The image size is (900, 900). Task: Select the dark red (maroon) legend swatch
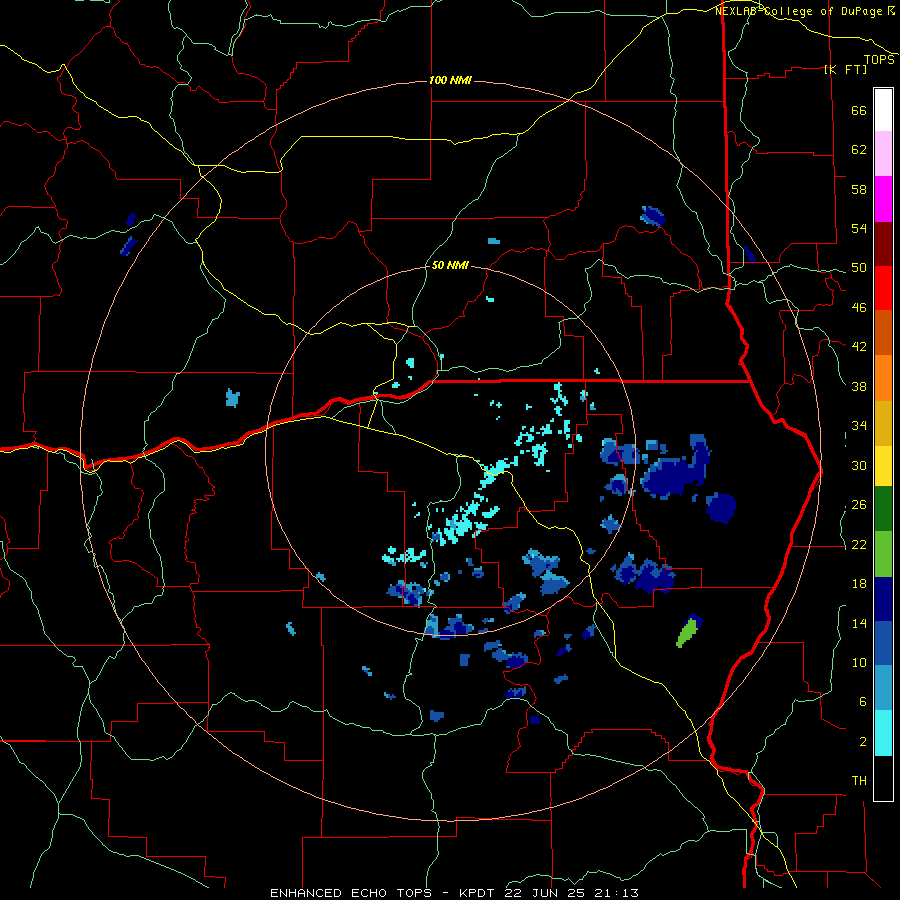point(883,244)
